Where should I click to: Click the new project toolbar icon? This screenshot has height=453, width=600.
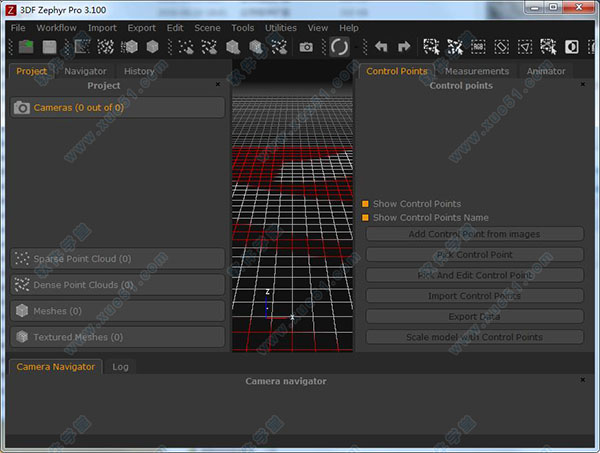click(82, 47)
